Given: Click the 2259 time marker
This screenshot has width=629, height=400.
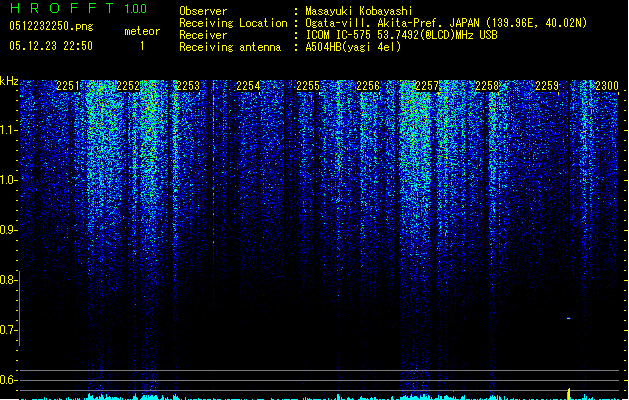Looking at the screenshot, I should pyautogui.click(x=547, y=86).
